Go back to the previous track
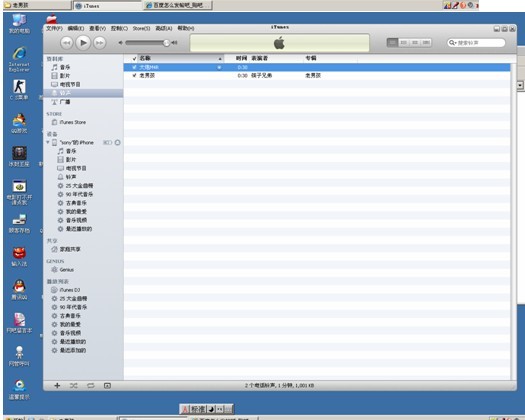This screenshot has width=525, height=420. click(67, 43)
